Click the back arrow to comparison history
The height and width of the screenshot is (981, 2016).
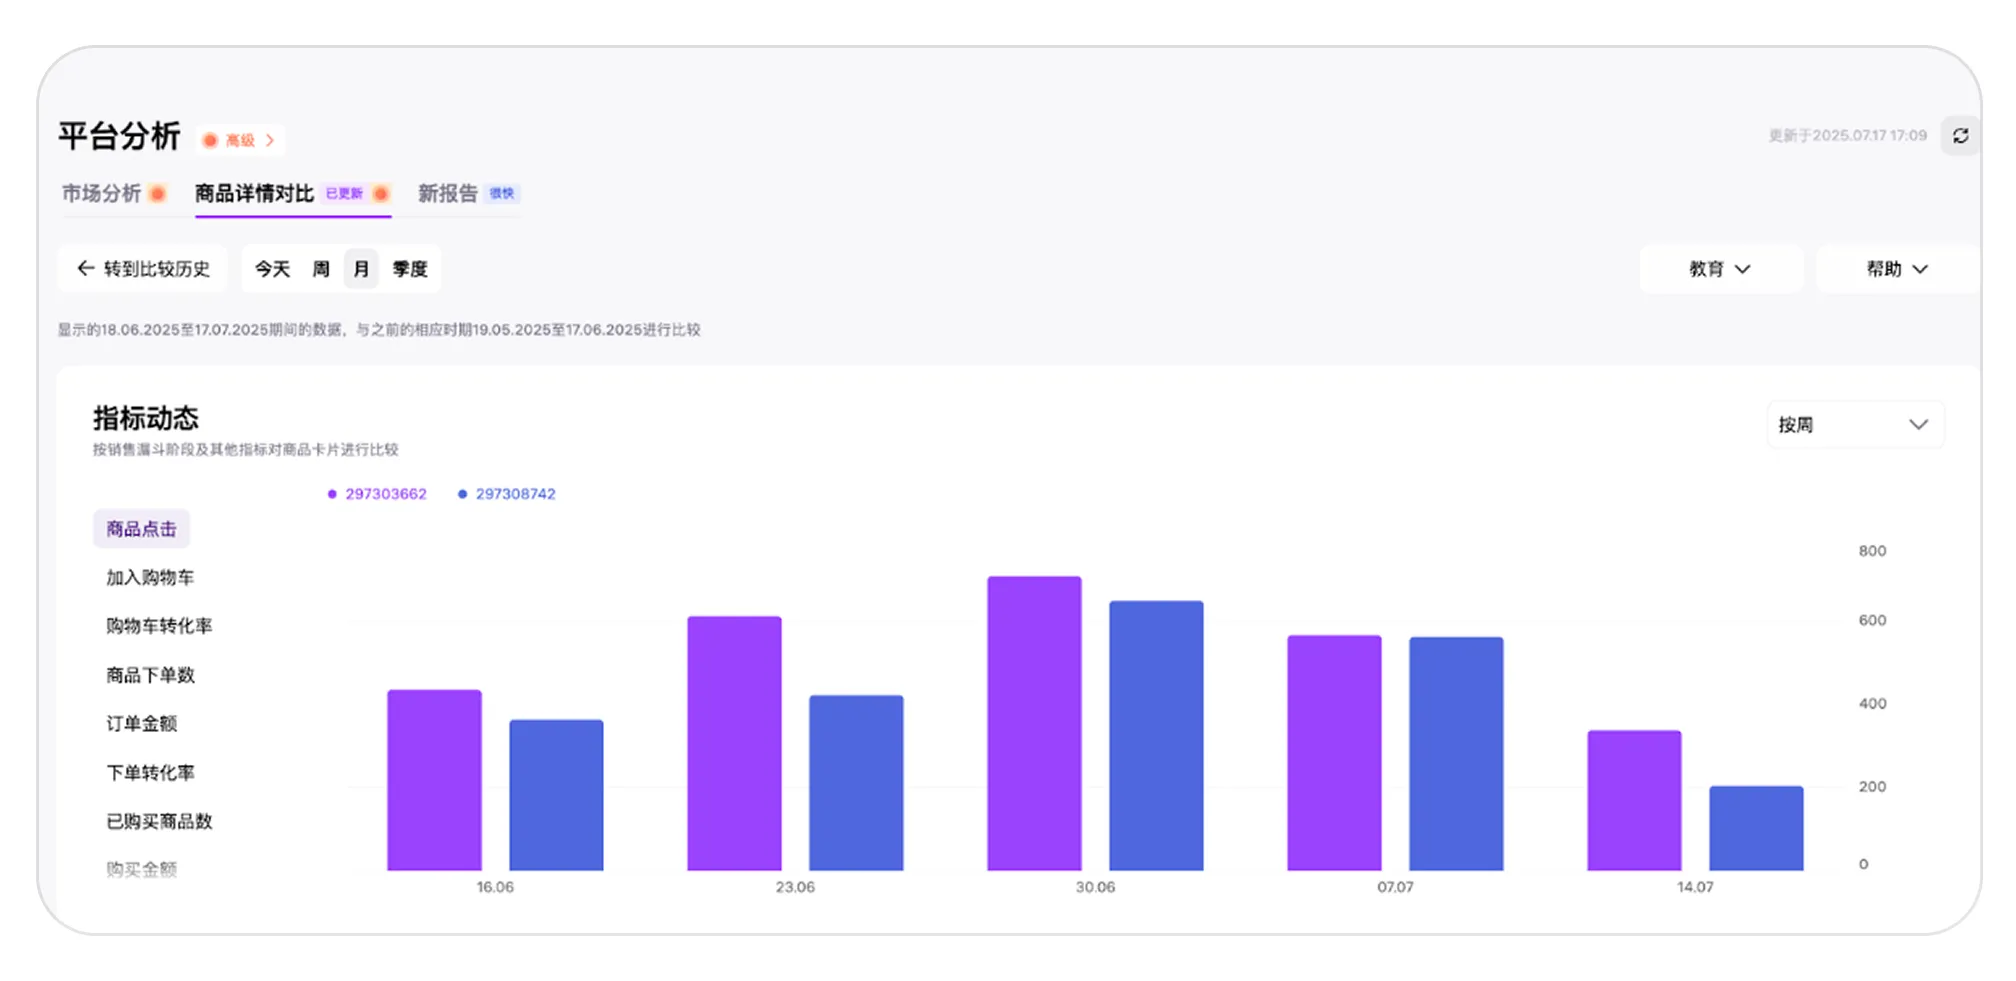point(86,268)
